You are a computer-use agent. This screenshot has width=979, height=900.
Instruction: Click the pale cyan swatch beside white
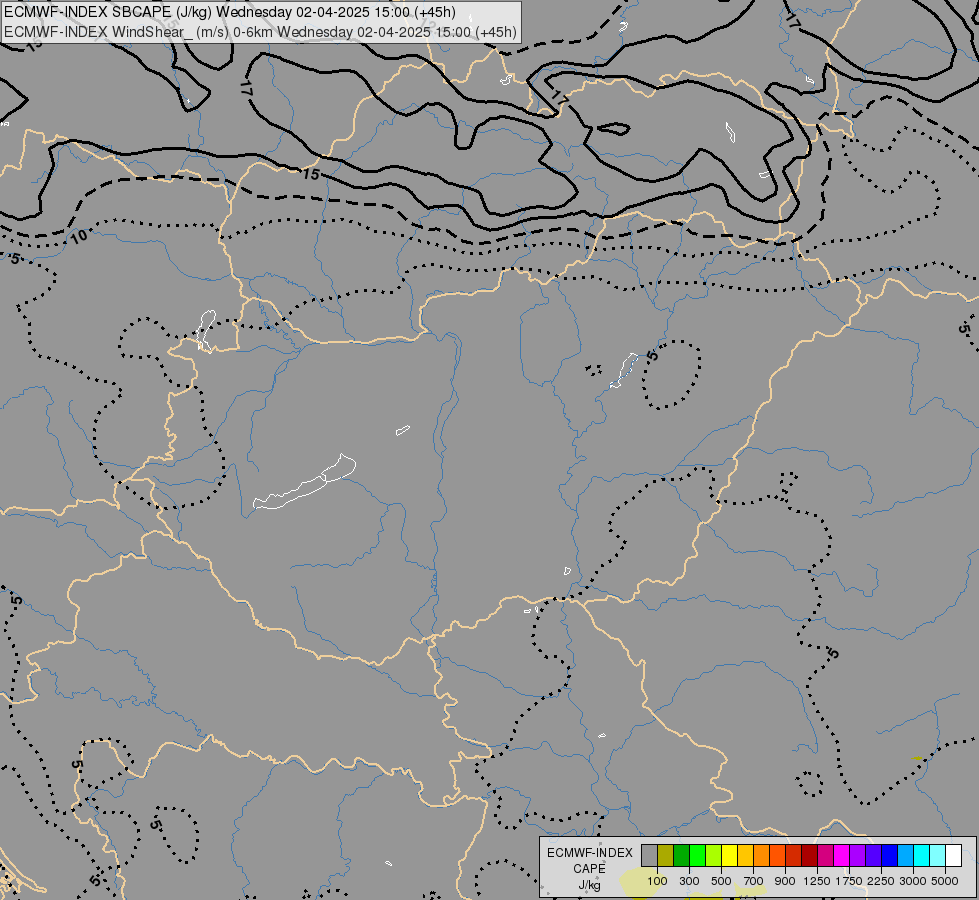[x=937, y=856]
